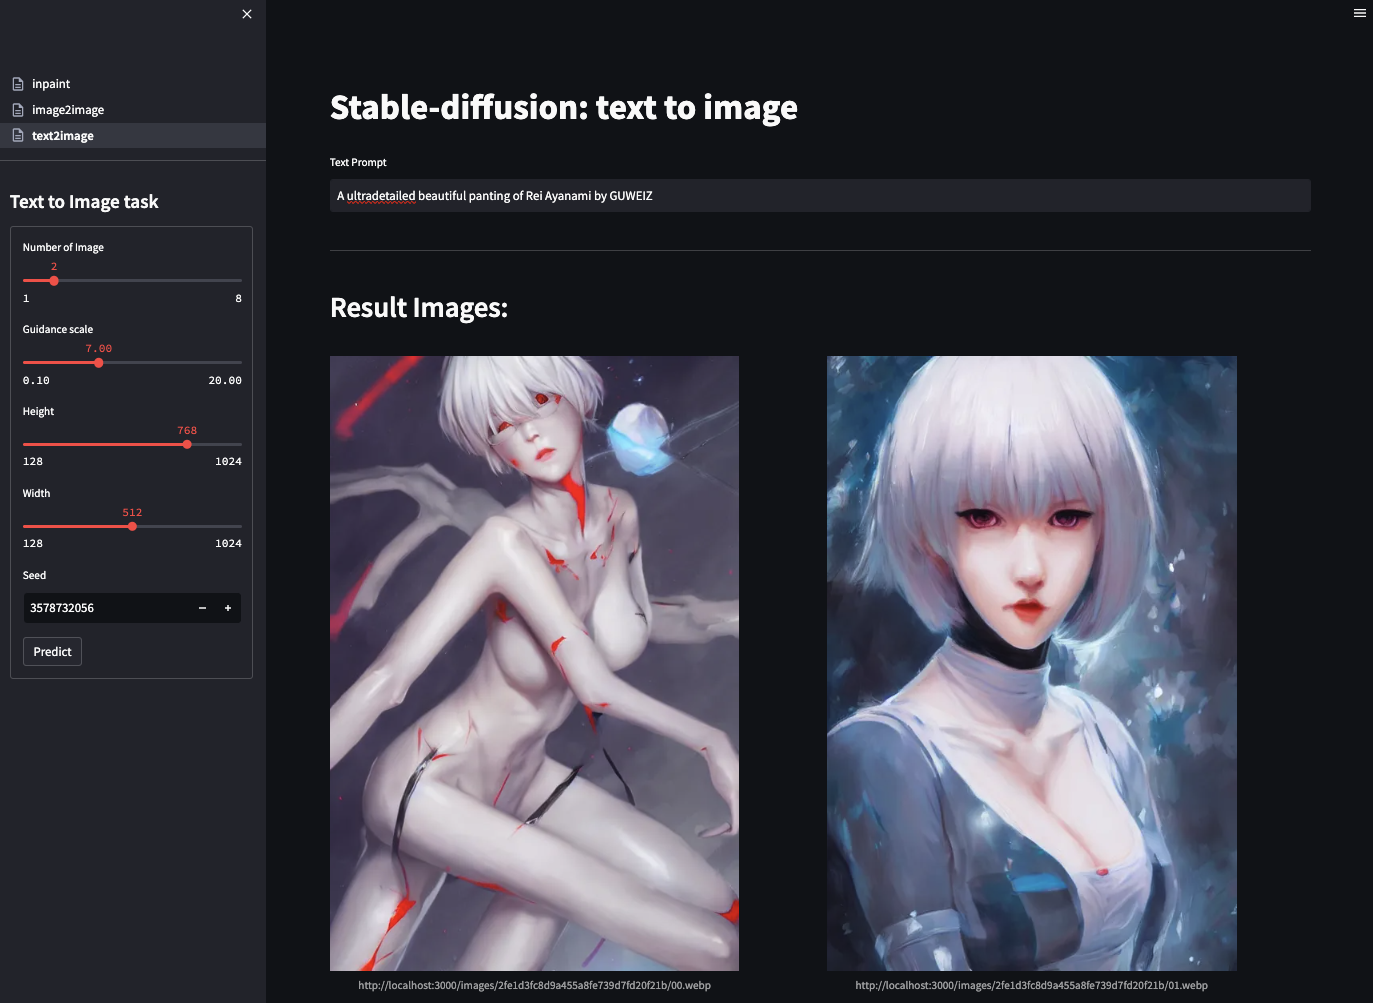Click the Height slider handle
Image resolution: width=1373 pixels, height=1003 pixels.
[x=187, y=444]
